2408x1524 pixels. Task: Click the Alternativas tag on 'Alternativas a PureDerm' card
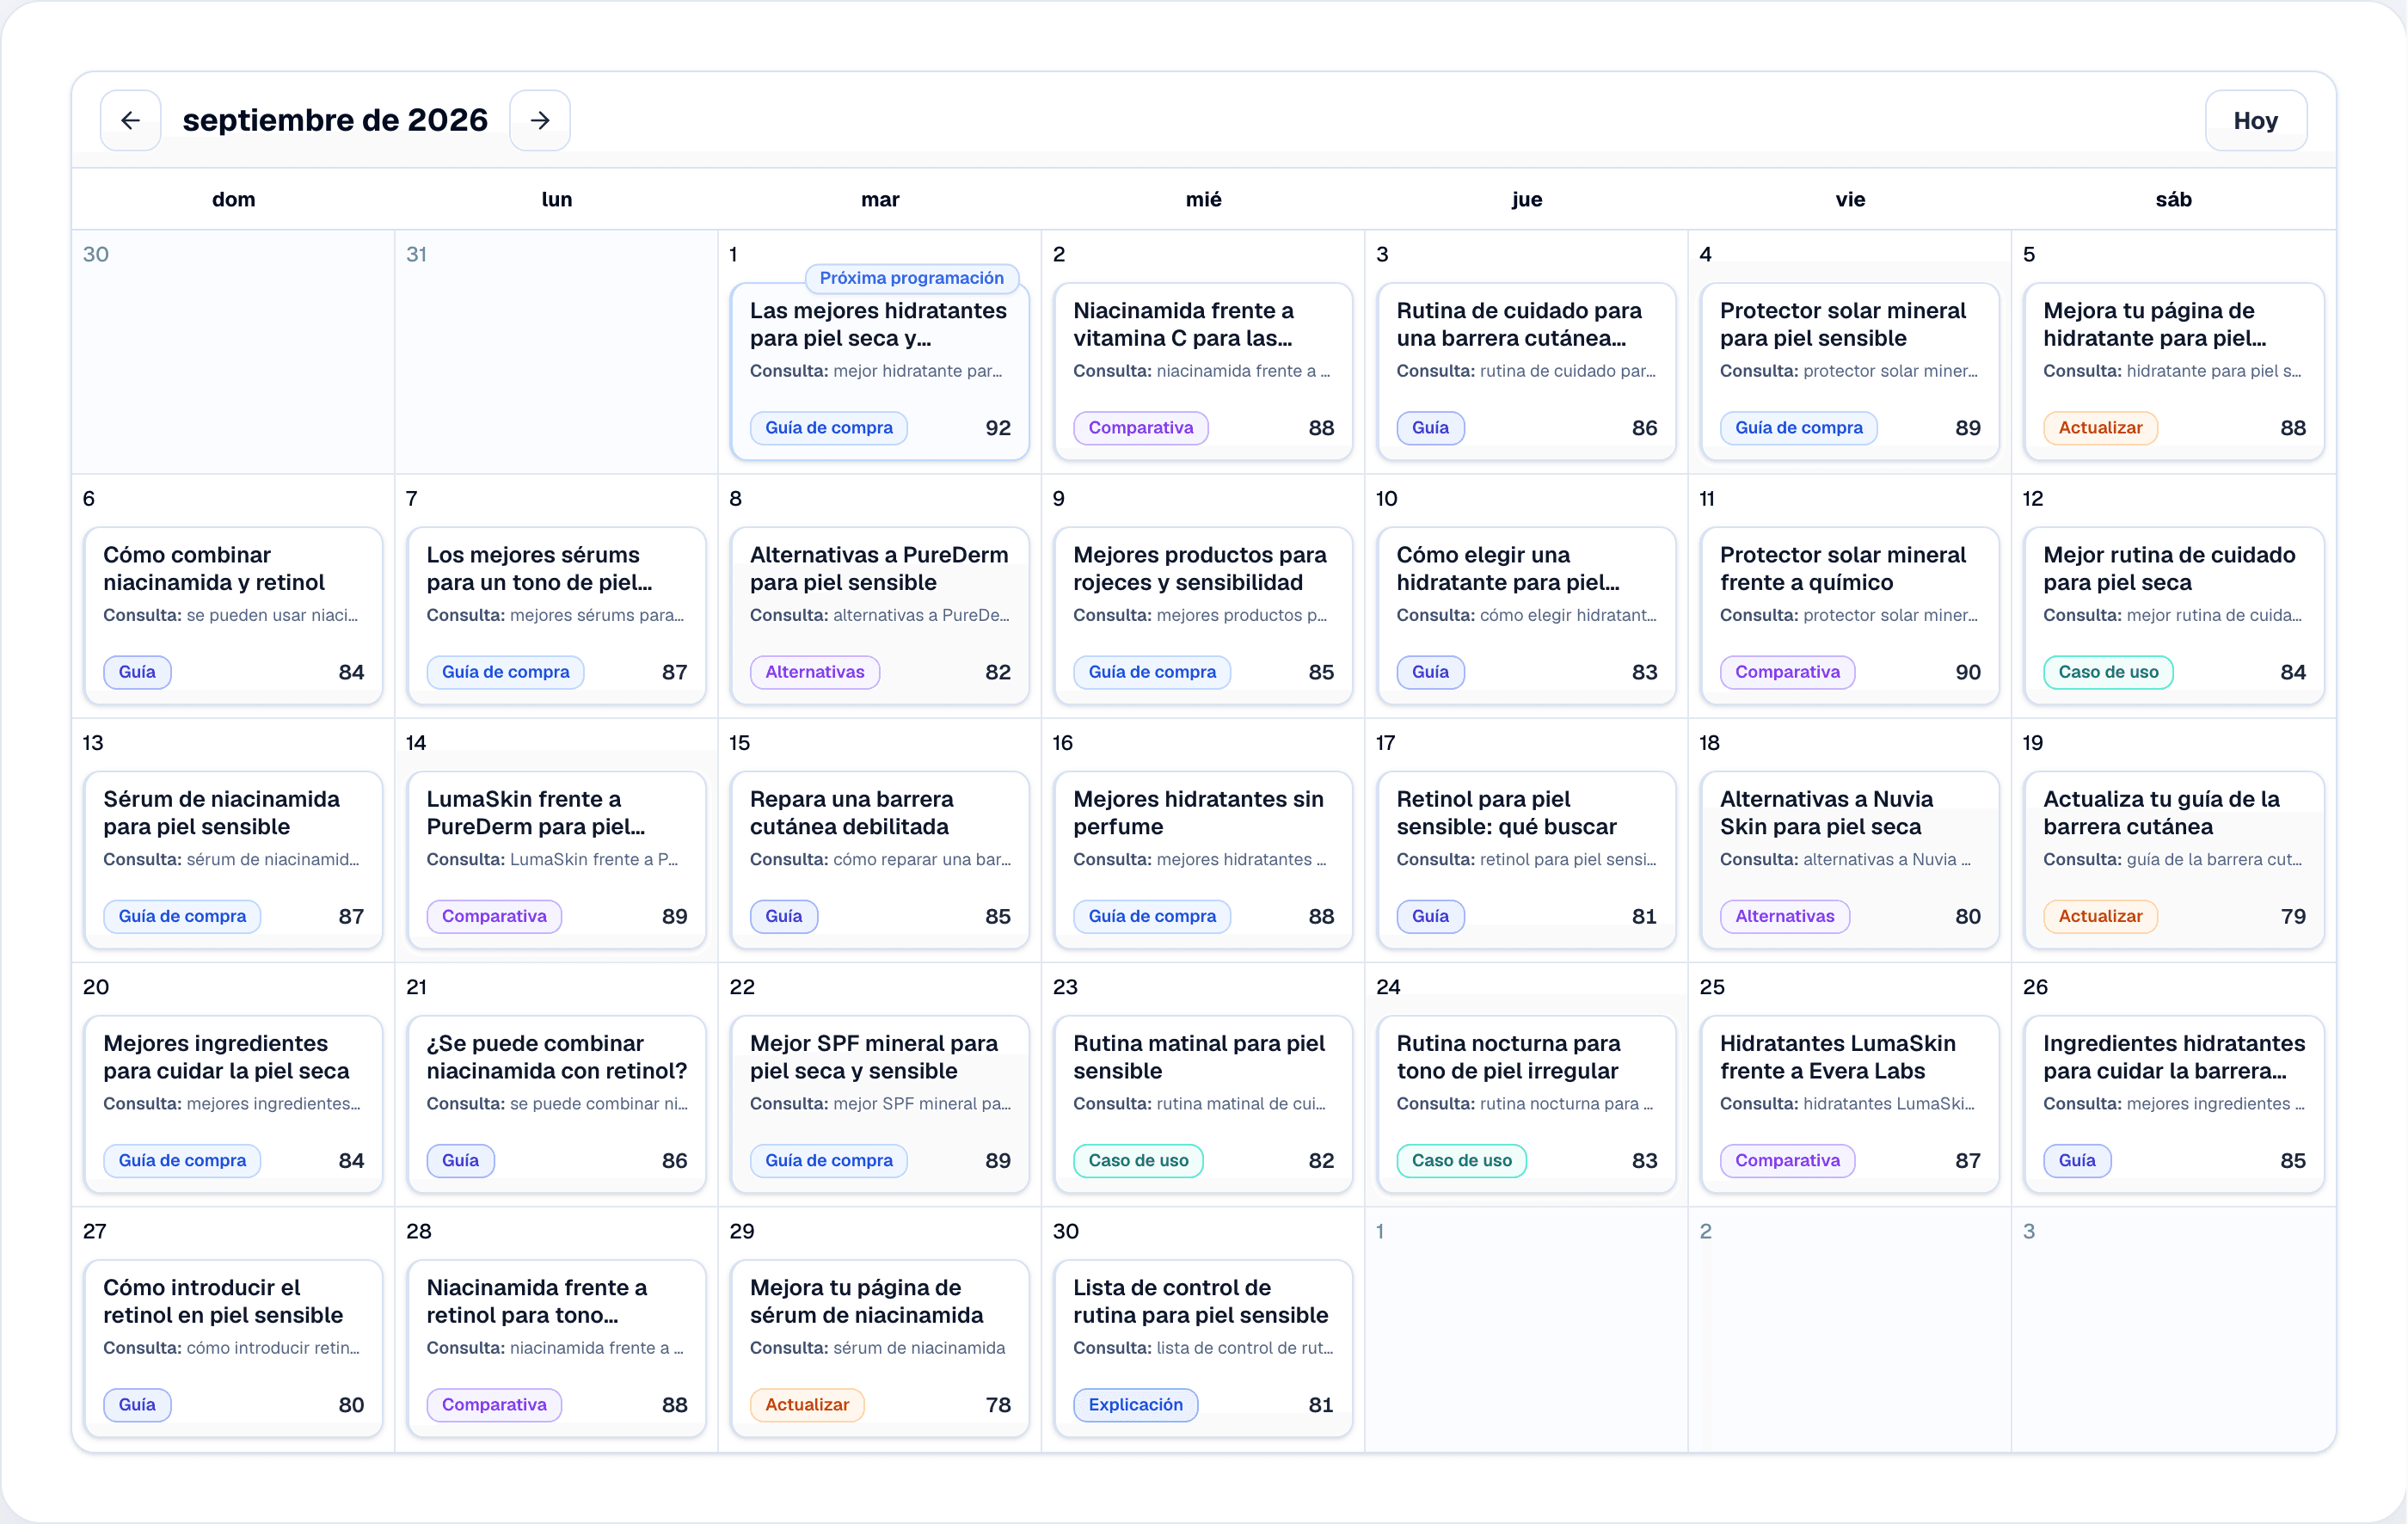[814, 671]
